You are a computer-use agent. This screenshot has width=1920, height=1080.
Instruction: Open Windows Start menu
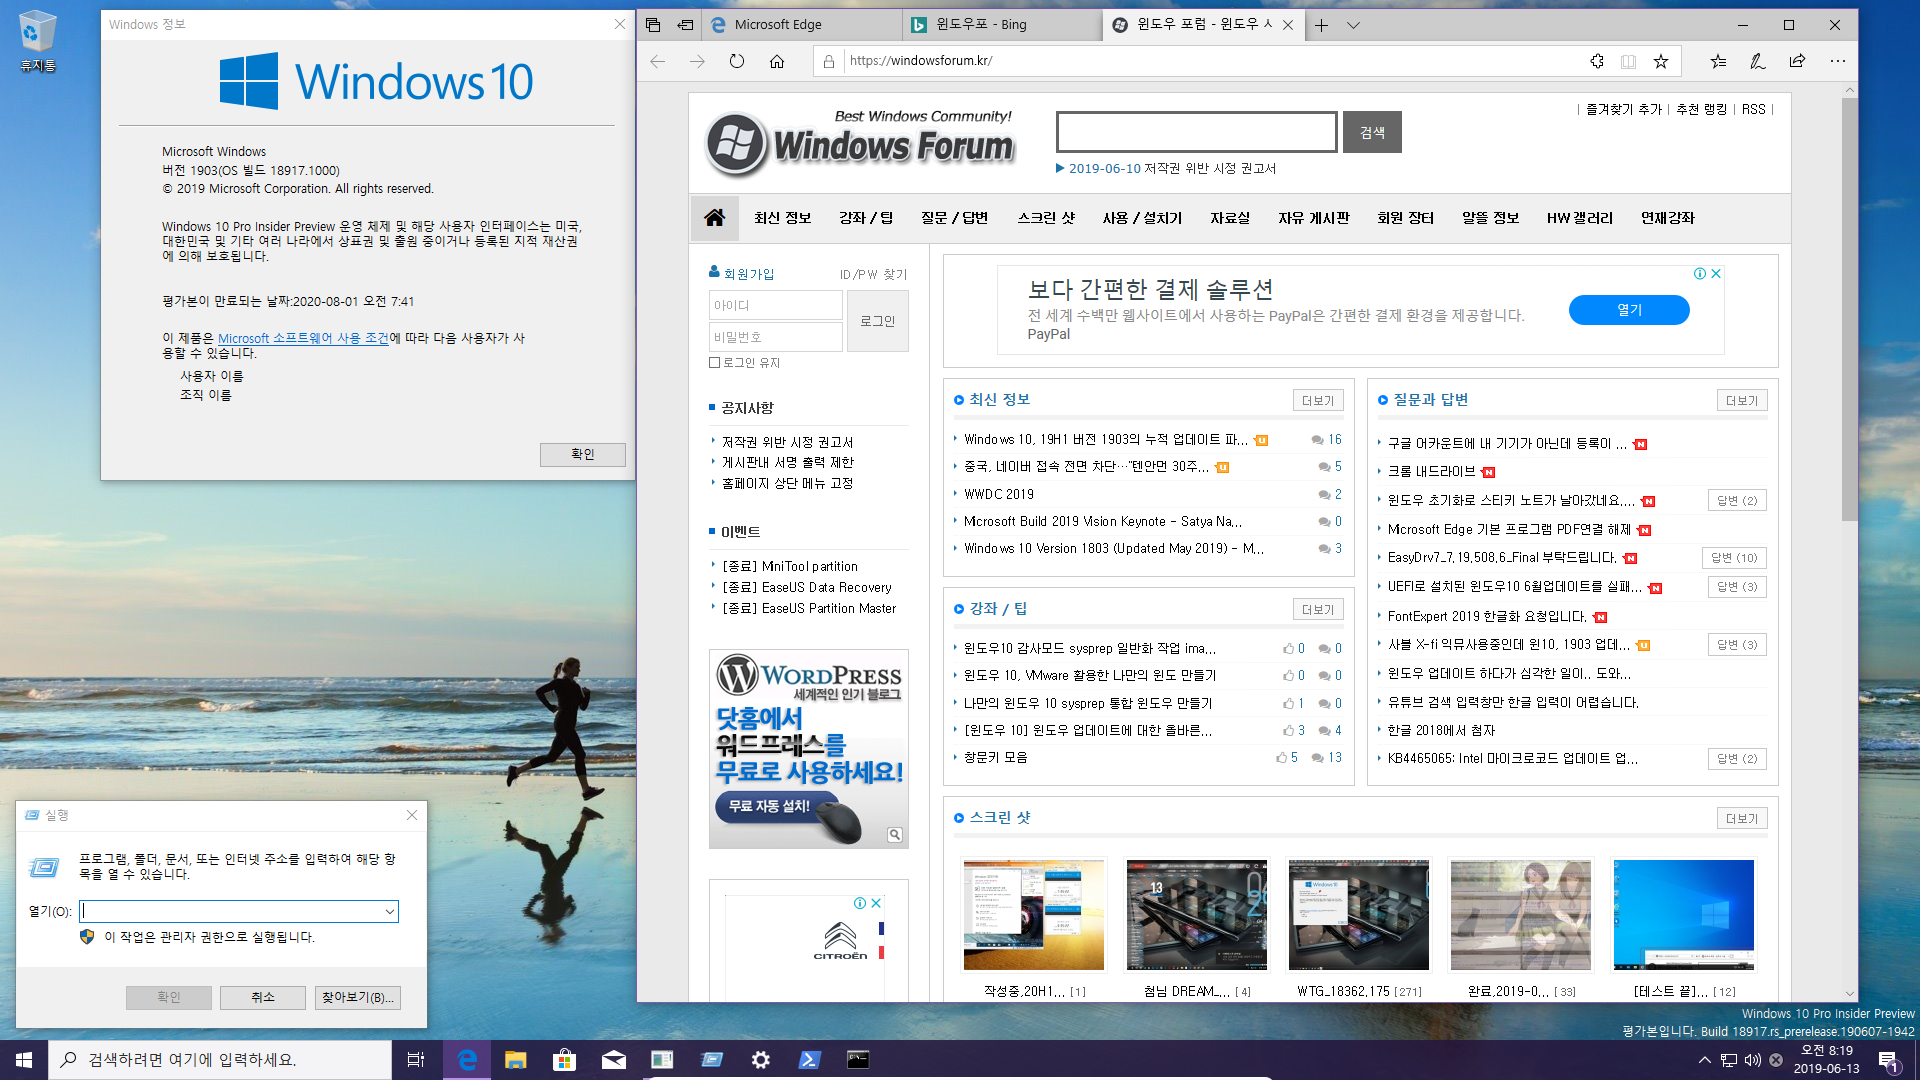click(24, 1060)
